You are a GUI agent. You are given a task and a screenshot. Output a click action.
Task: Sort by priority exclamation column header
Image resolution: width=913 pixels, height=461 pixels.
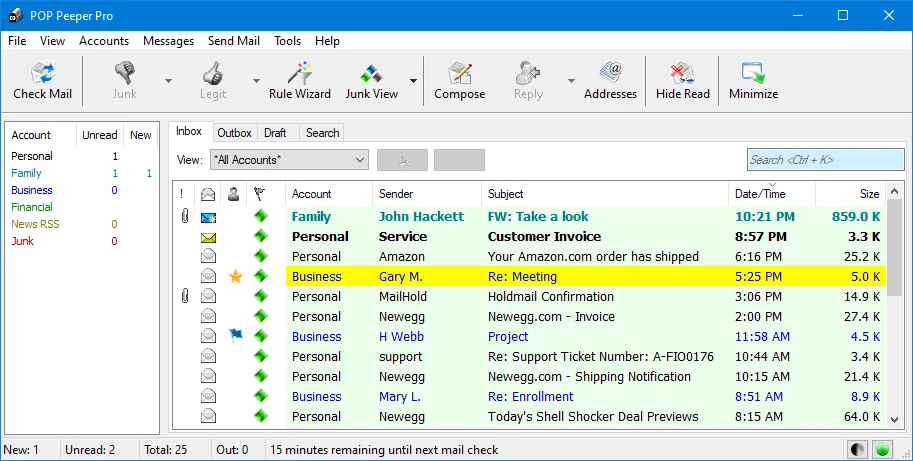pos(182,194)
